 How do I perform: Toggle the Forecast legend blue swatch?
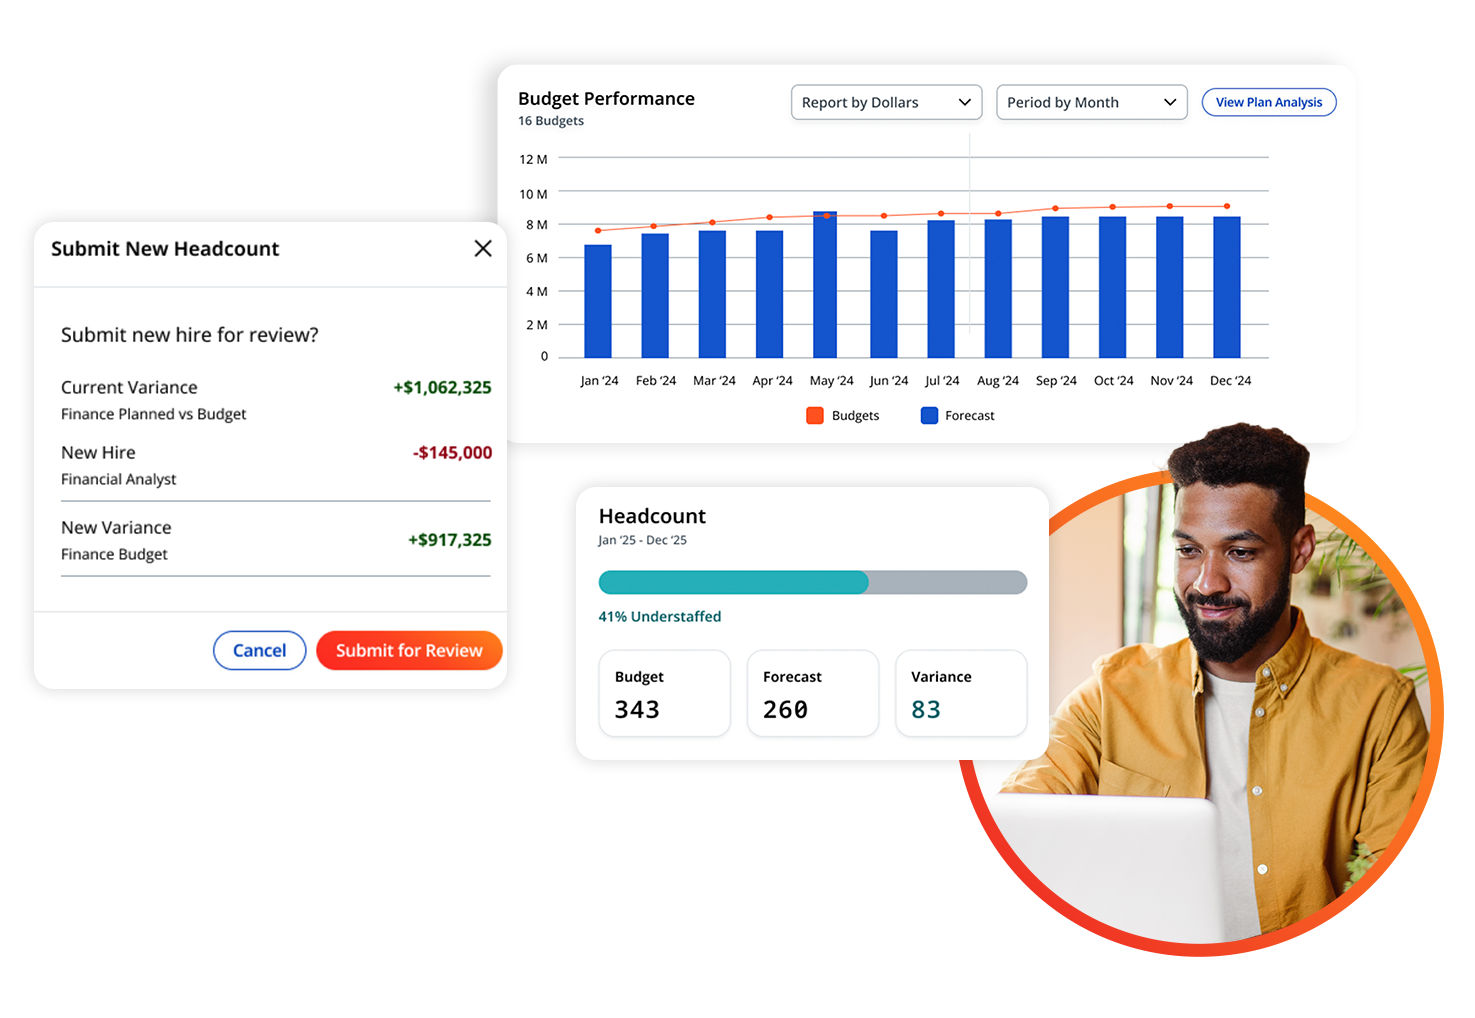click(x=929, y=415)
